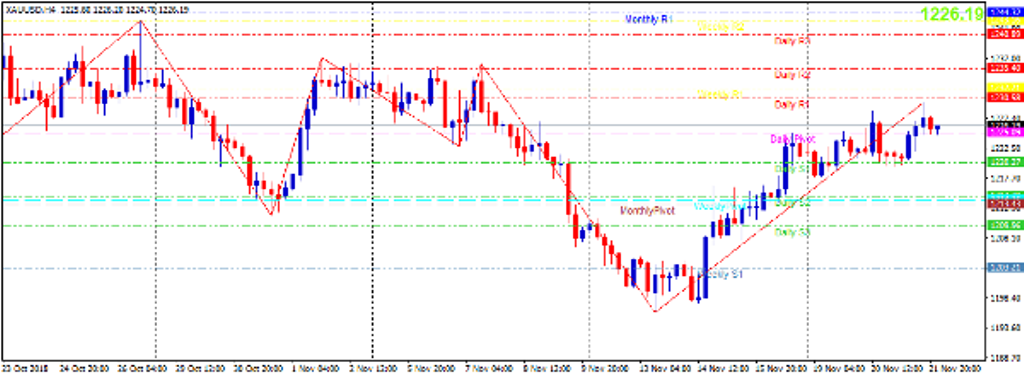Select the MonthlyPivot label text

(647, 210)
